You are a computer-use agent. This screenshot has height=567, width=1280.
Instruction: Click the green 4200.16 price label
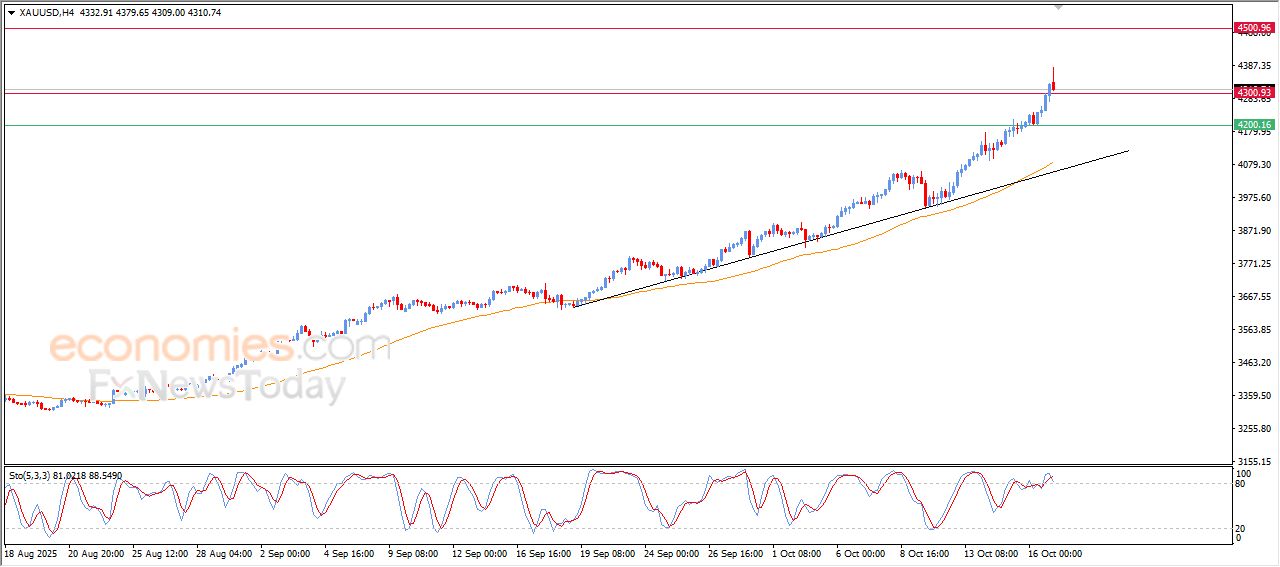pos(1254,125)
